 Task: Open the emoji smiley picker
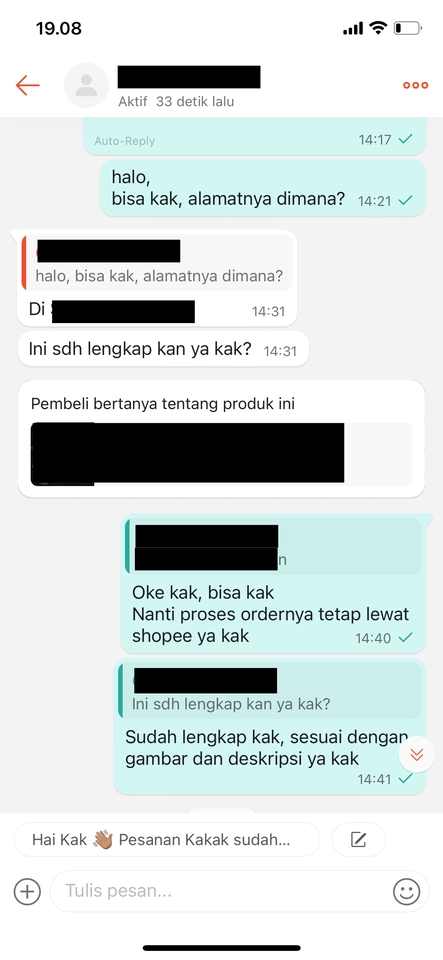(406, 891)
